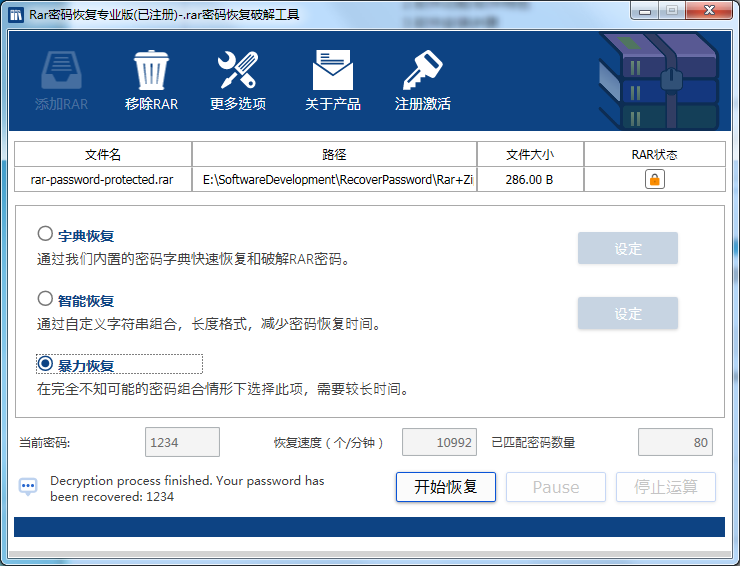The width and height of the screenshot is (740, 566).
Task: Click 设定 button for 智能恢复
Action: coord(628,313)
